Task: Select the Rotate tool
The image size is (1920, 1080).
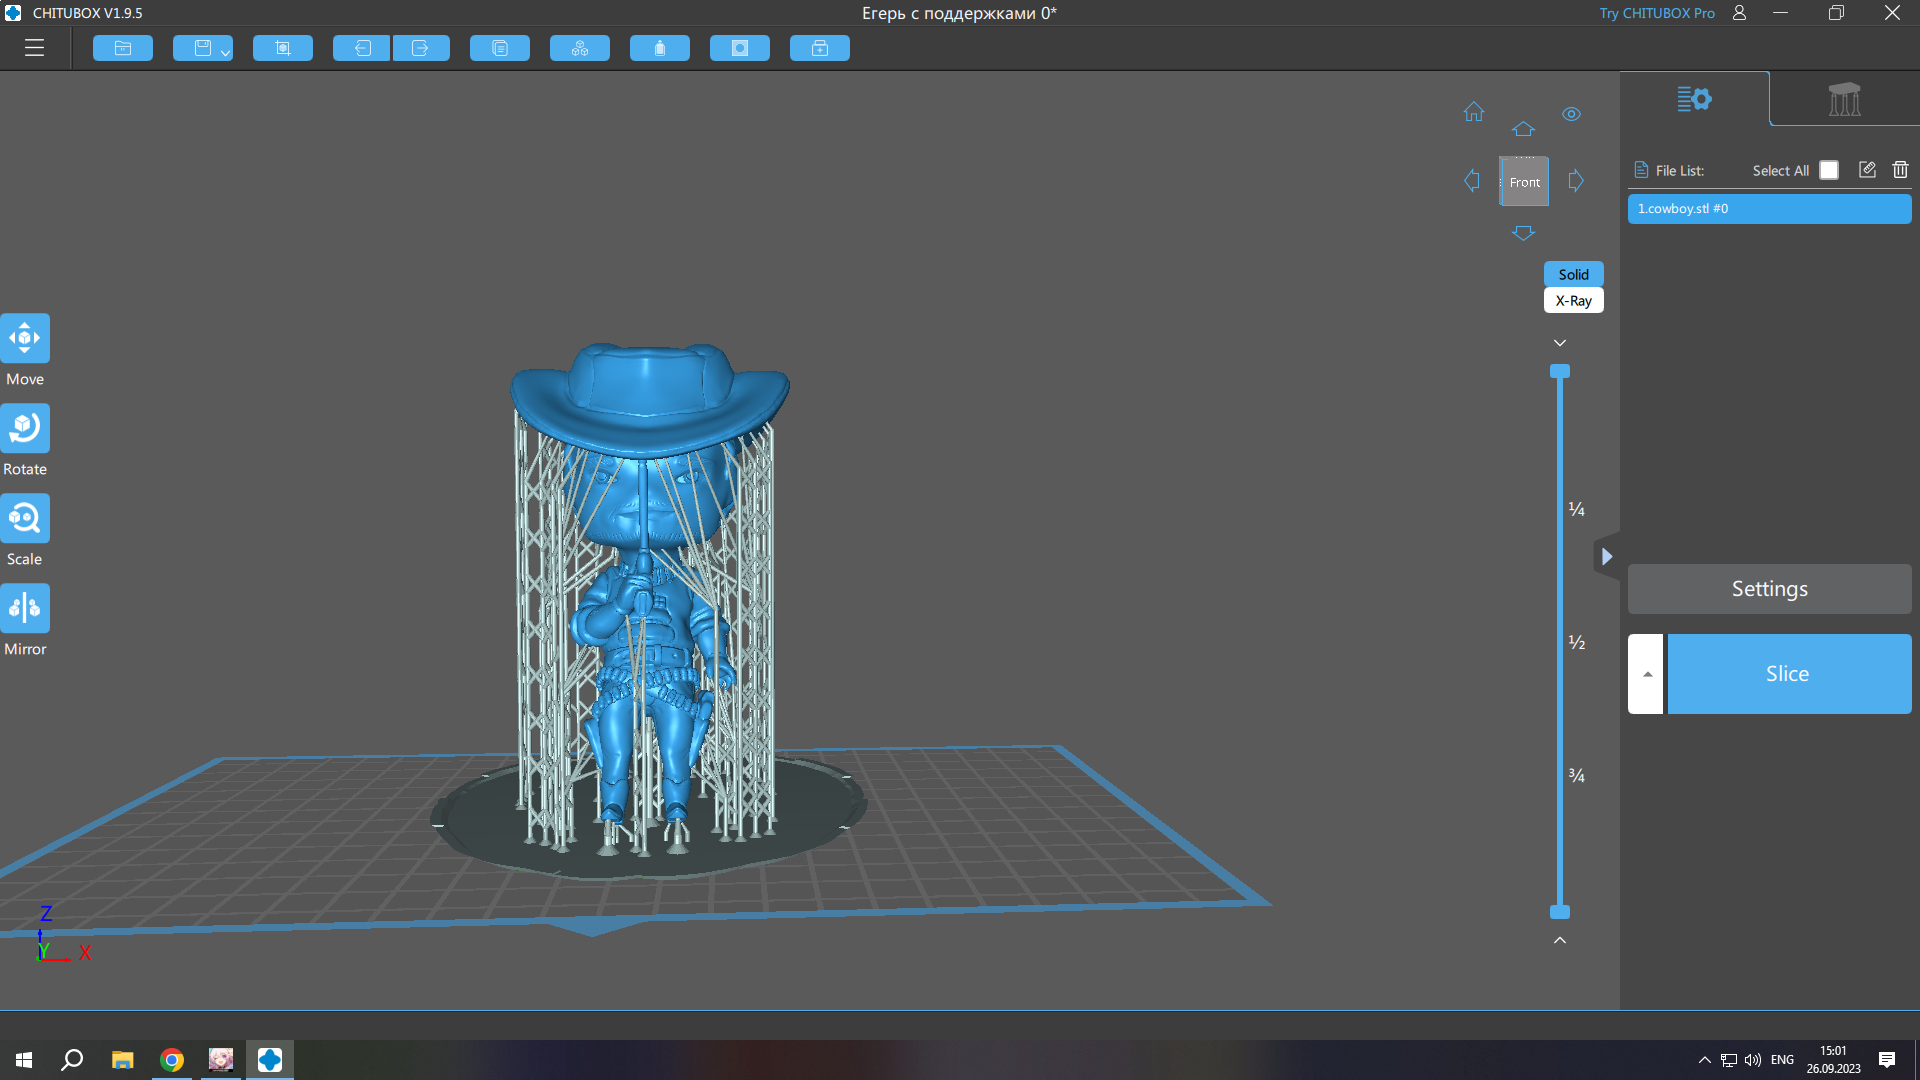Action: click(25, 428)
